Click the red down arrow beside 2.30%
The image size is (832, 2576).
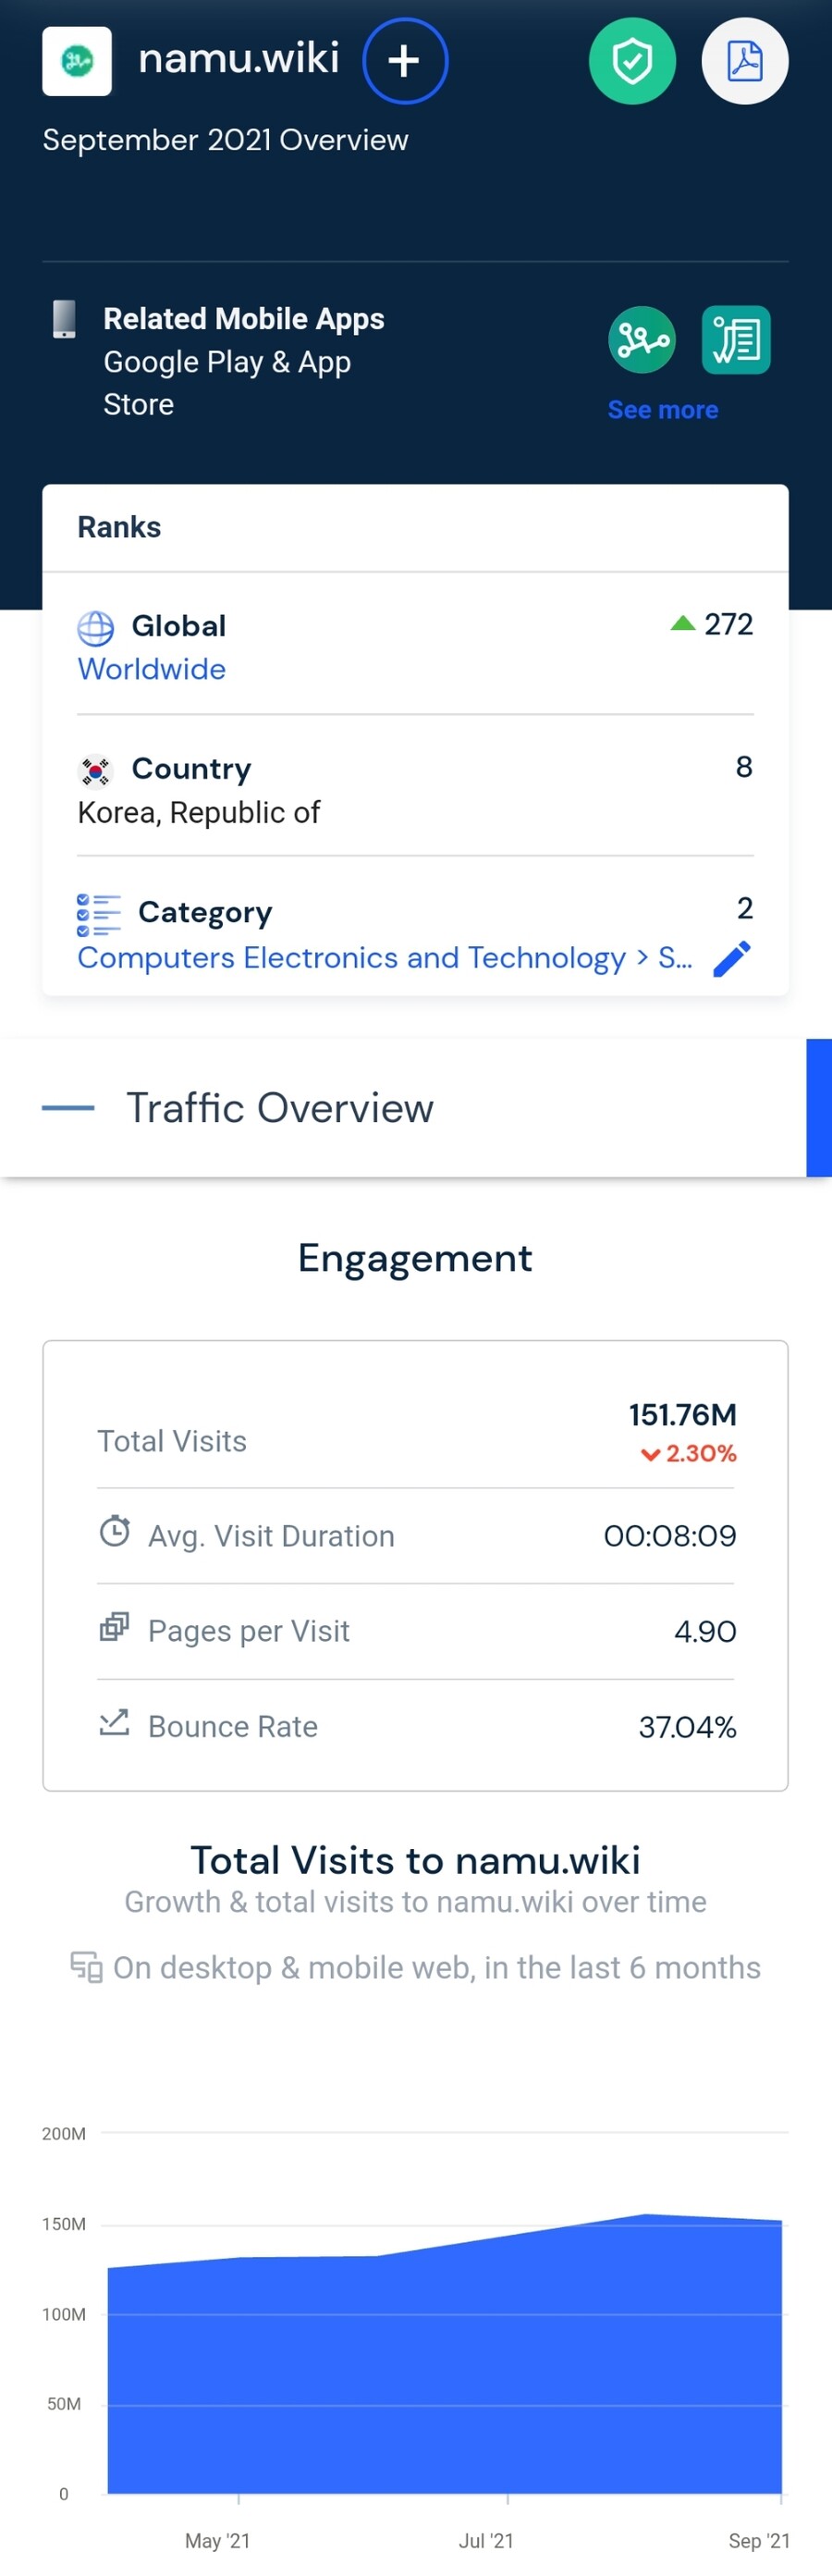coord(650,1454)
